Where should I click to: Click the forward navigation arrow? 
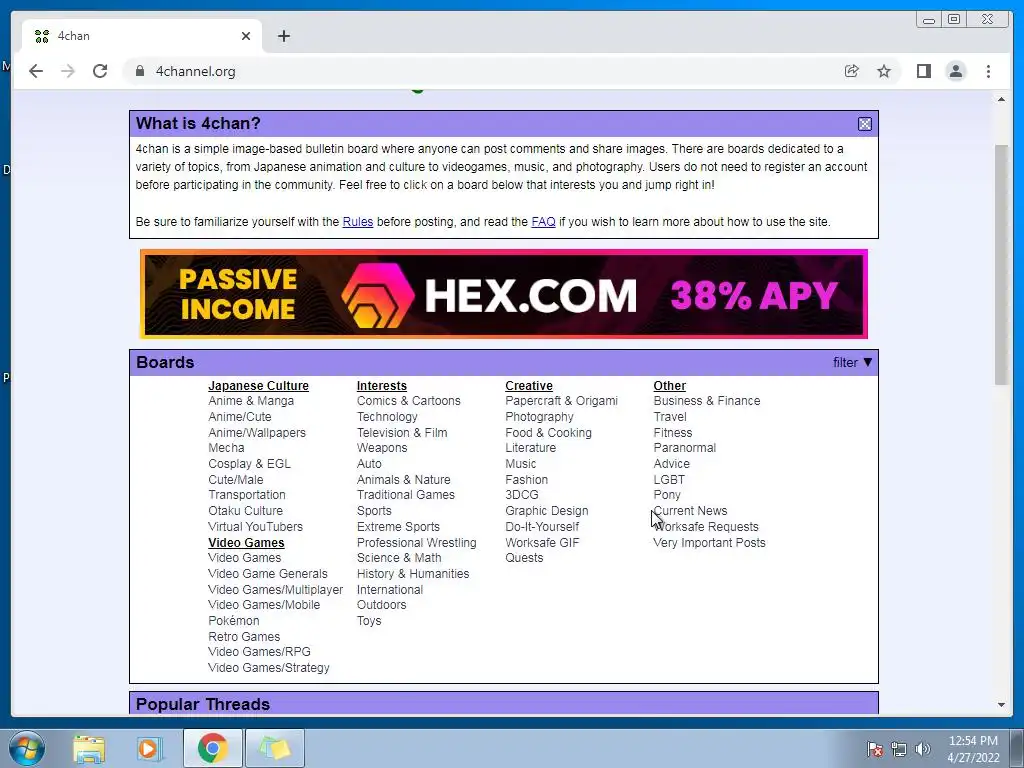click(68, 71)
